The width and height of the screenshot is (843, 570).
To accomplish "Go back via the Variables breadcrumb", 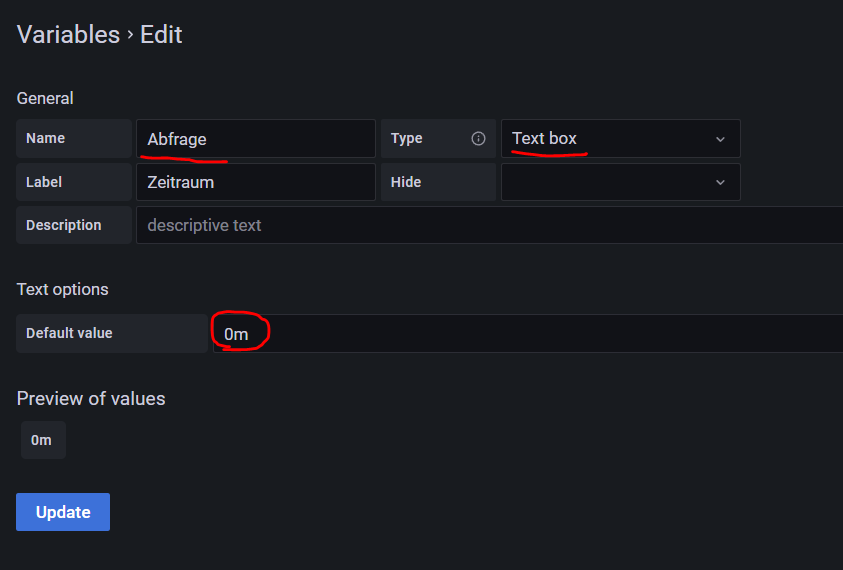I will (x=68, y=34).
